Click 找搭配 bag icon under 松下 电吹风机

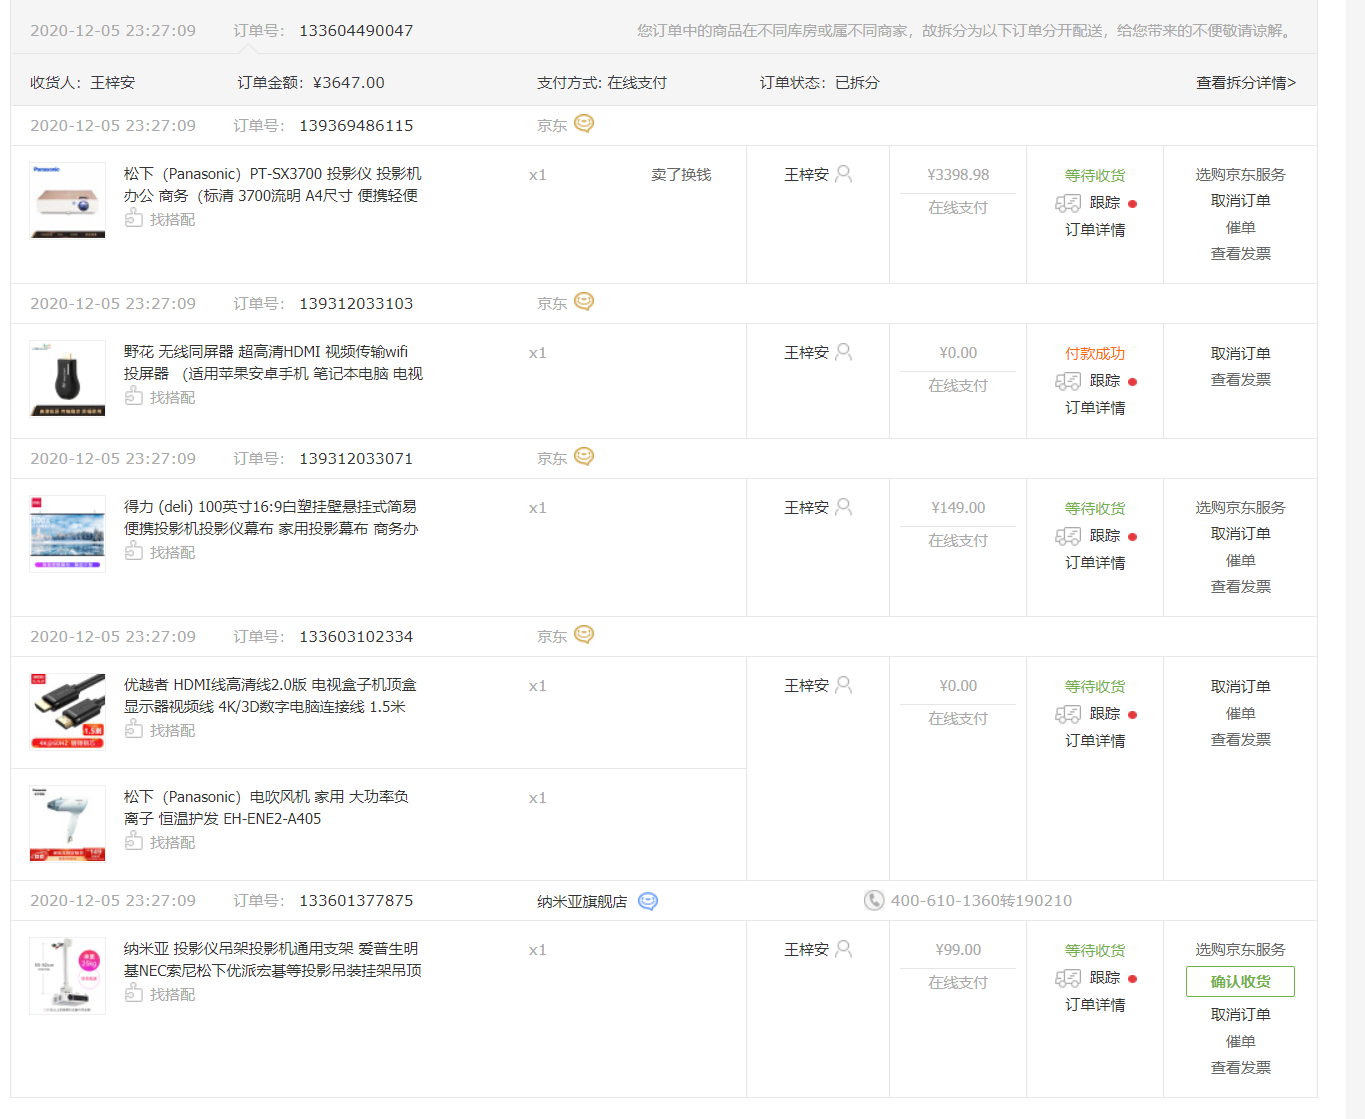pyautogui.click(x=133, y=841)
